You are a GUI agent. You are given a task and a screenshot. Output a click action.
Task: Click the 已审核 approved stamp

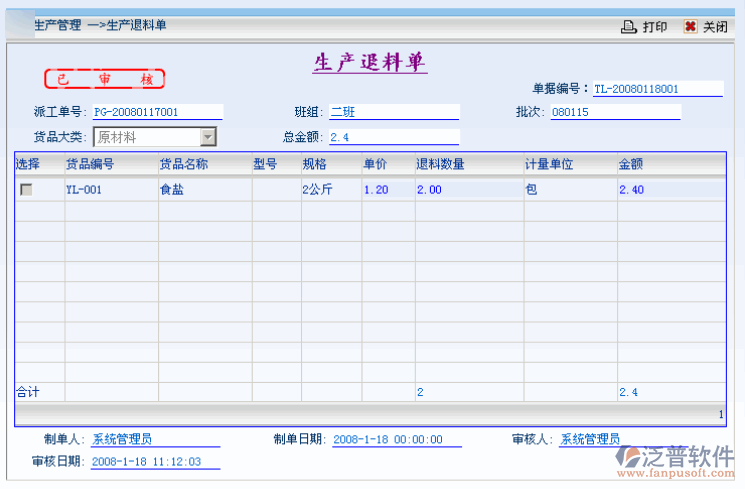[104, 79]
